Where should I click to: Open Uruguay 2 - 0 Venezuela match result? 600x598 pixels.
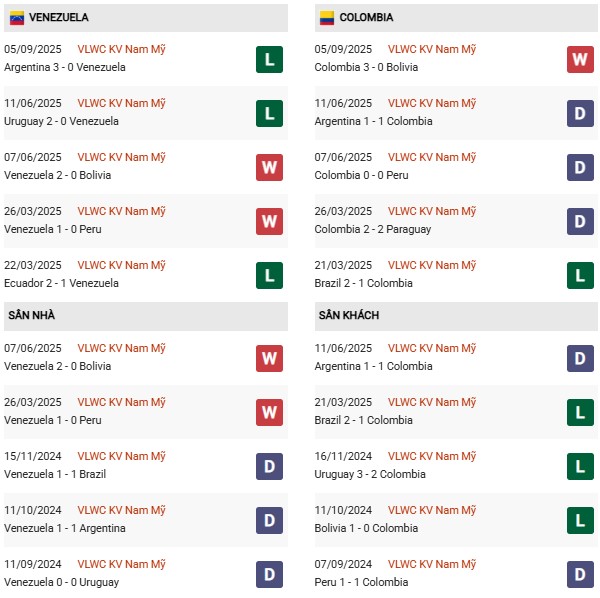(x=61, y=121)
